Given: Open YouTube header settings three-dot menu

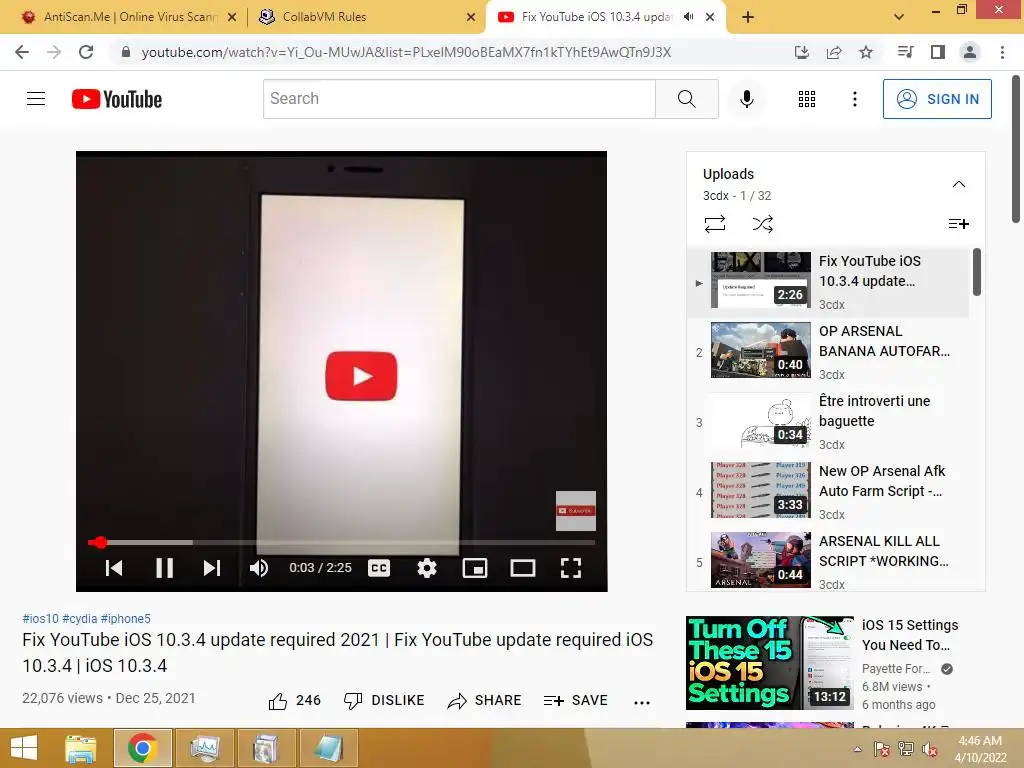Looking at the screenshot, I should coord(854,99).
